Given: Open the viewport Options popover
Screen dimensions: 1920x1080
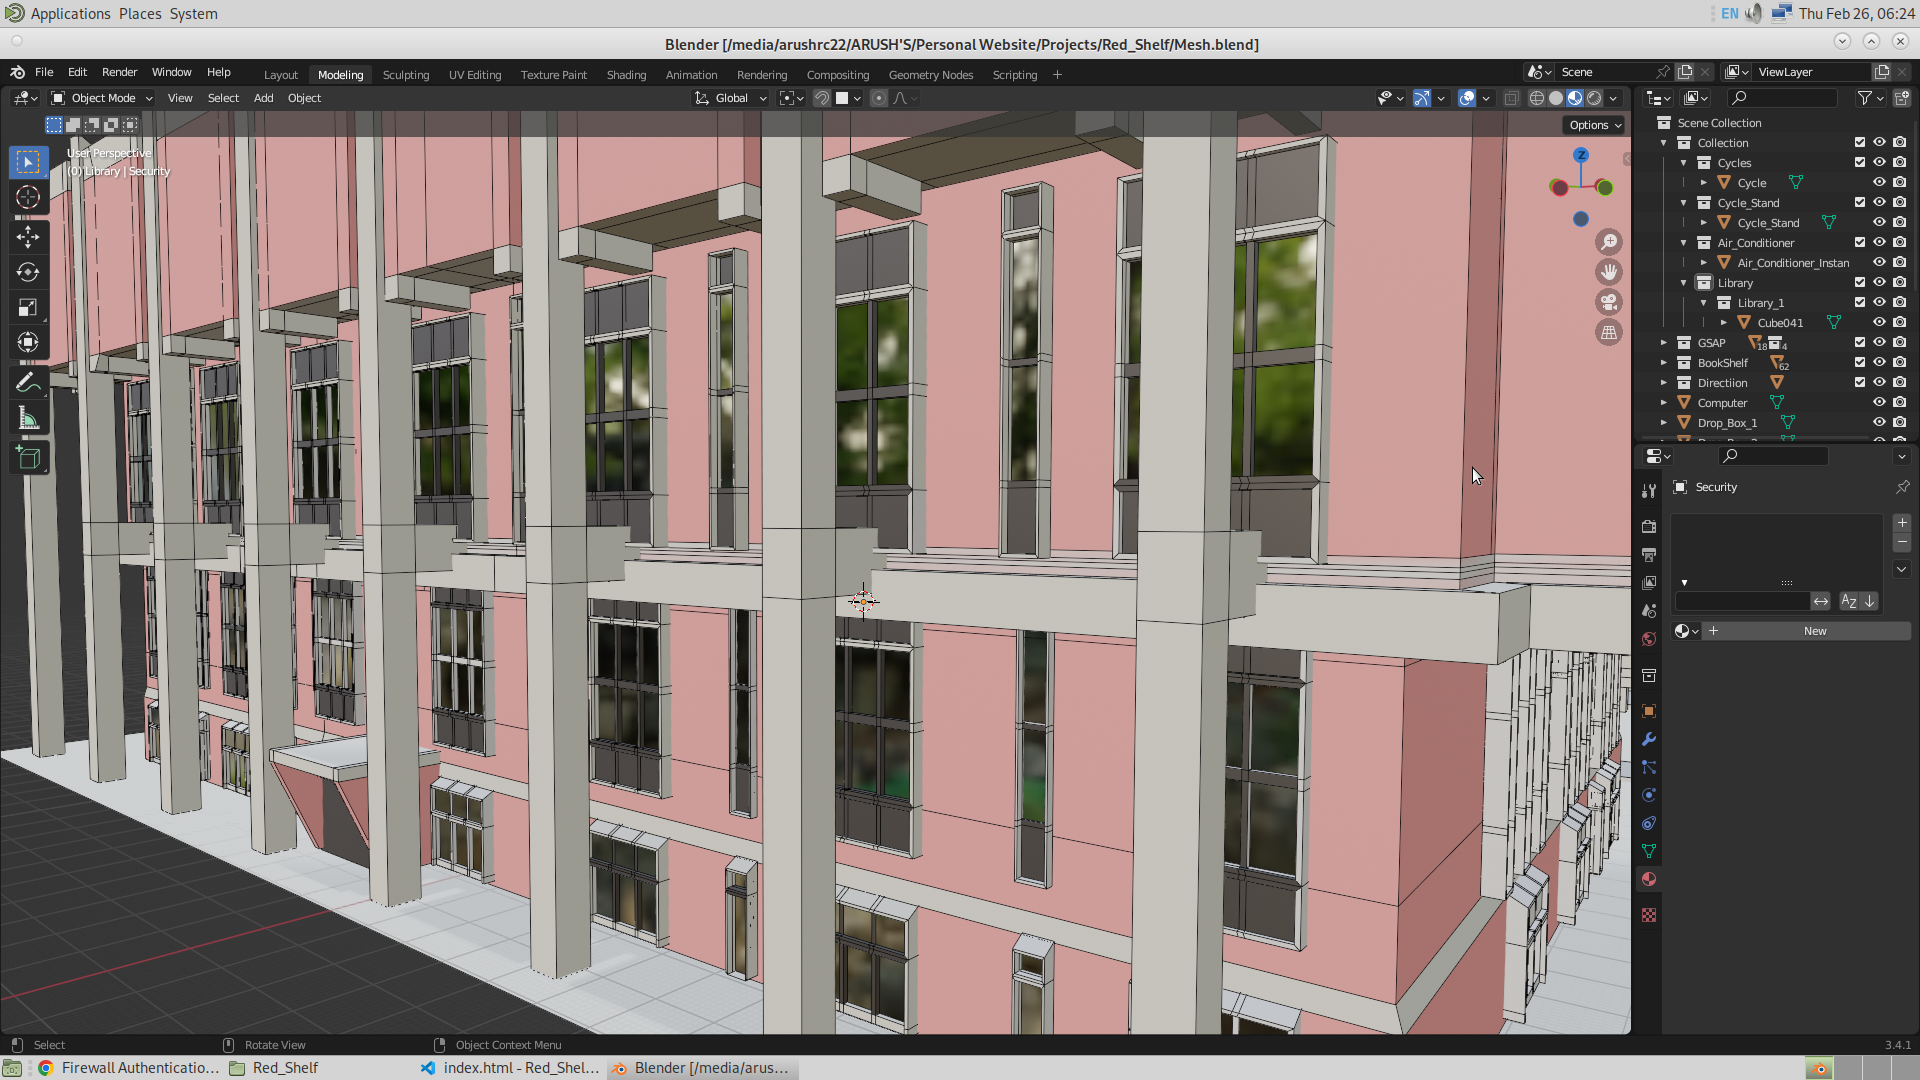Looking at the screenshot, I should point(1593,124).
